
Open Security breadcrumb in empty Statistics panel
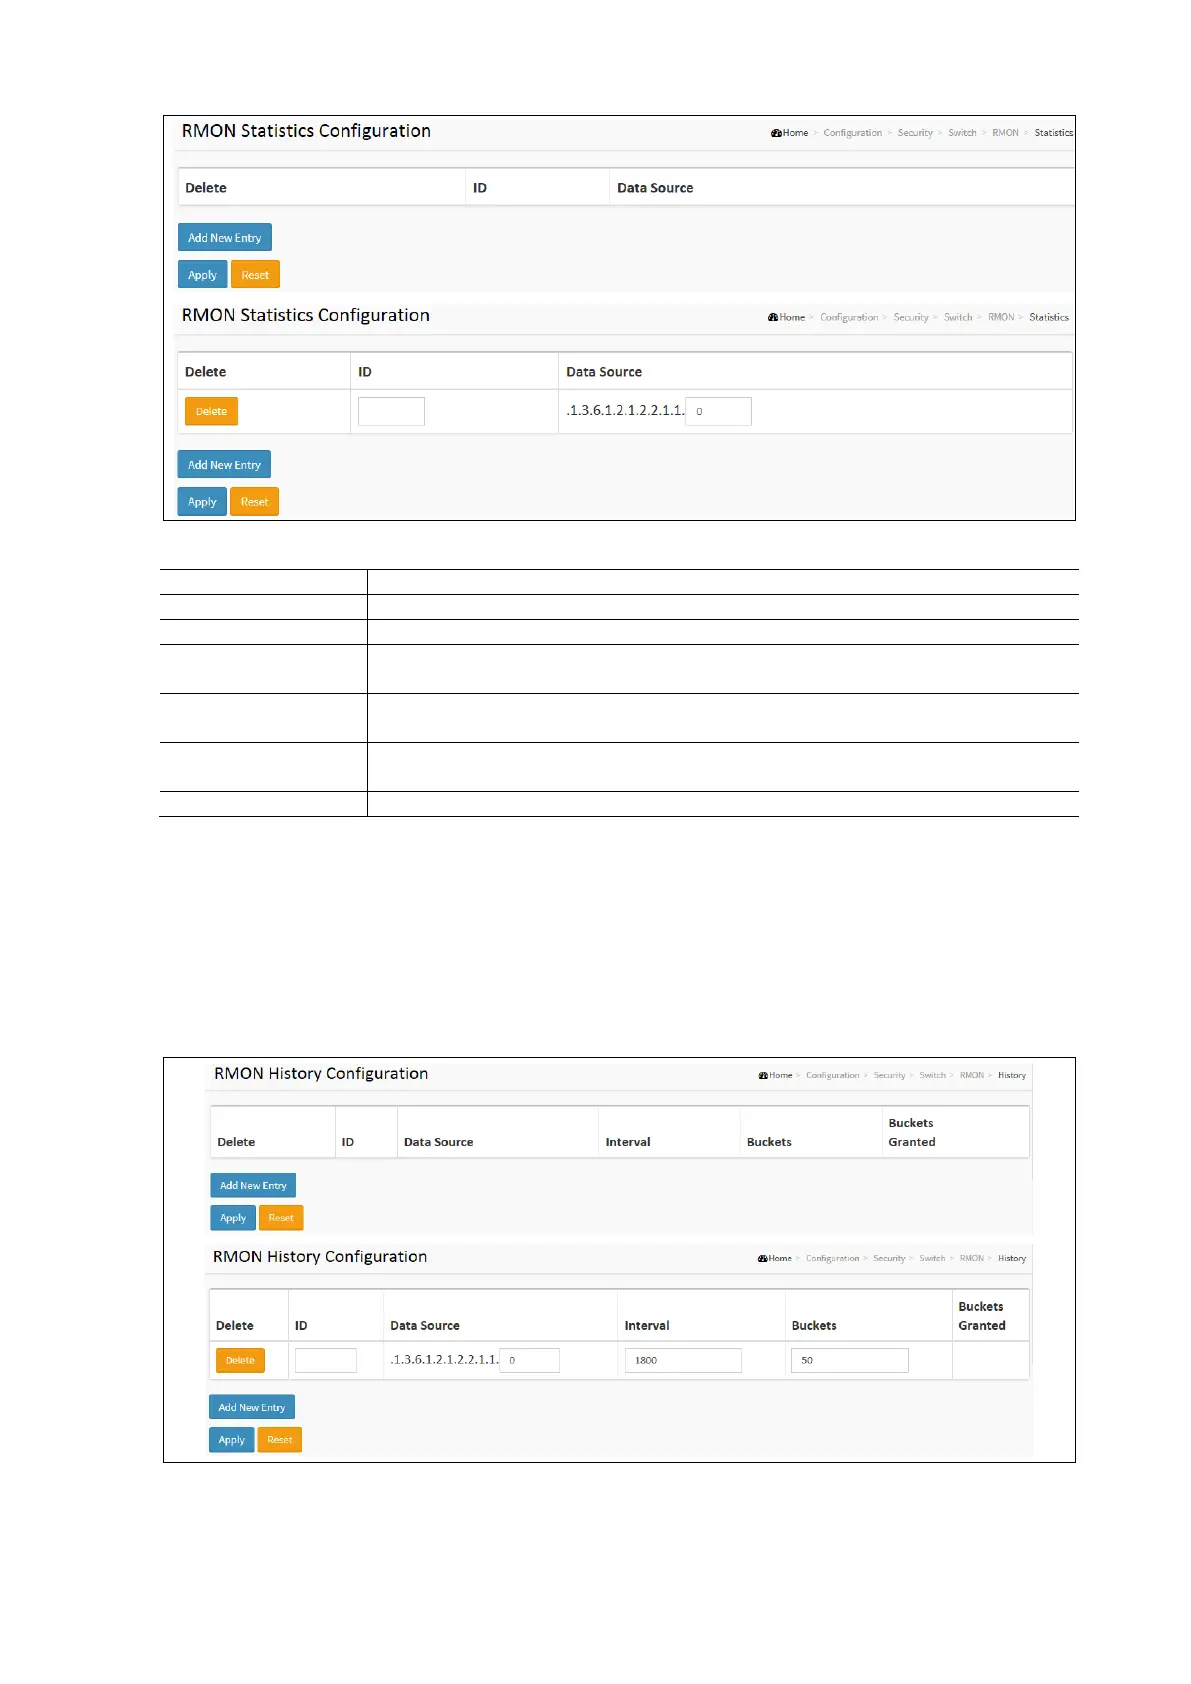click(x=915, y=133)
